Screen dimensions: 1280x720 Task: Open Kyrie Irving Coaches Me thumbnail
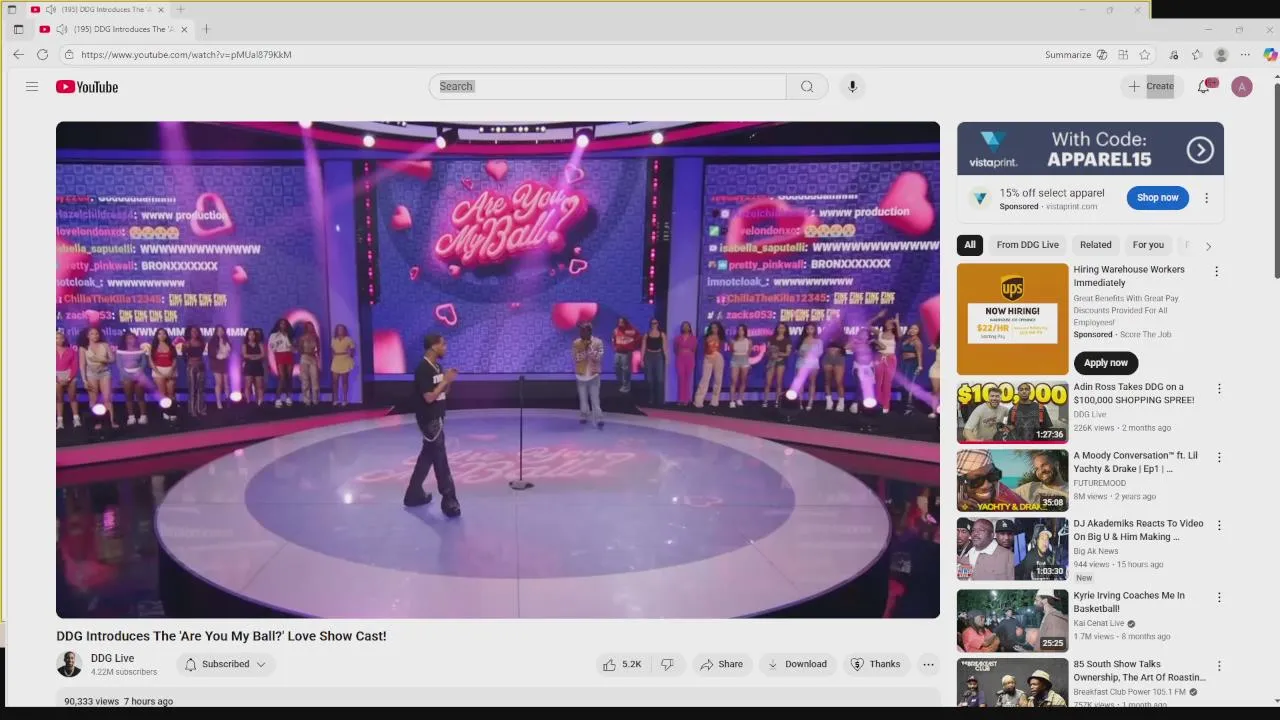(x=1013, y=620)
